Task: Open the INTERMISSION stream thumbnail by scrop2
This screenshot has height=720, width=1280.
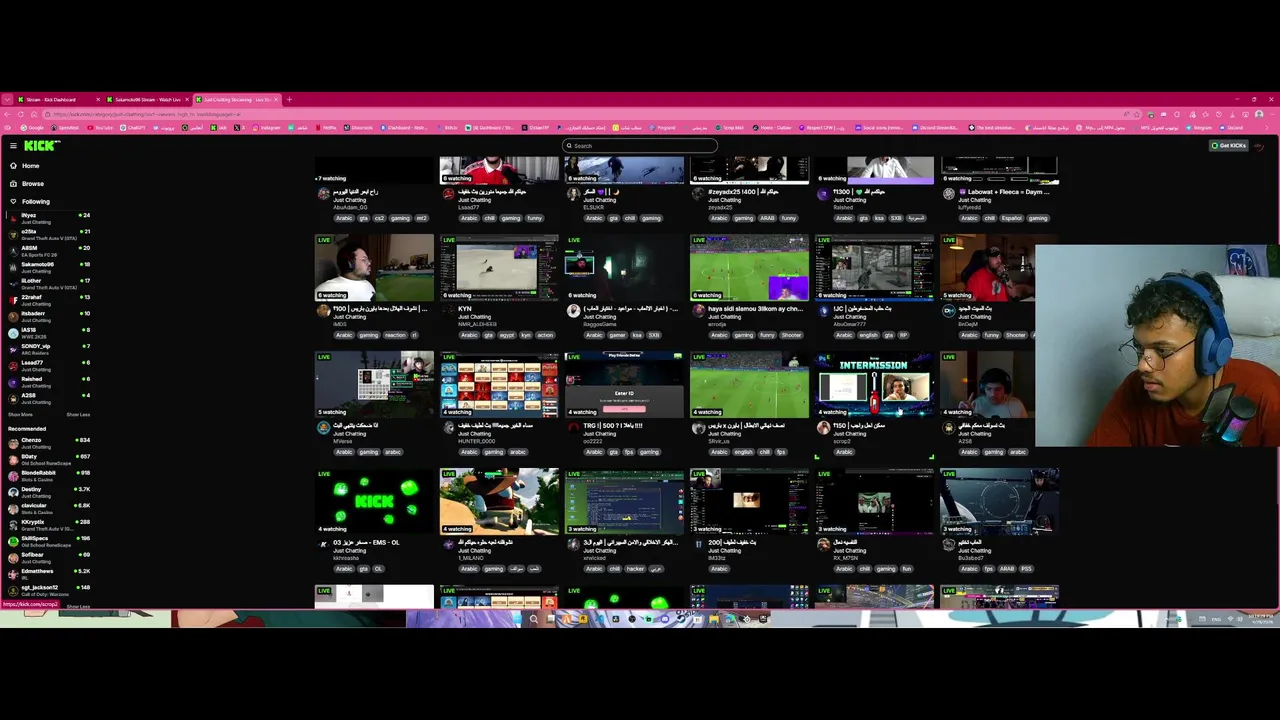Action: point(874,385)
